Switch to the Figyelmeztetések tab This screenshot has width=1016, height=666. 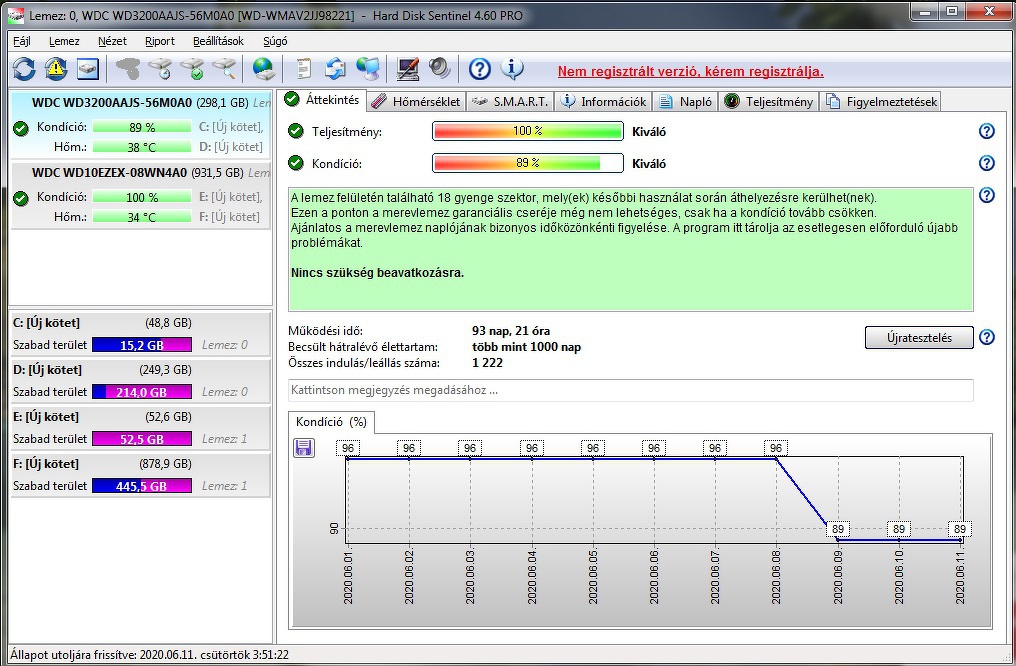tap(881, 102)
